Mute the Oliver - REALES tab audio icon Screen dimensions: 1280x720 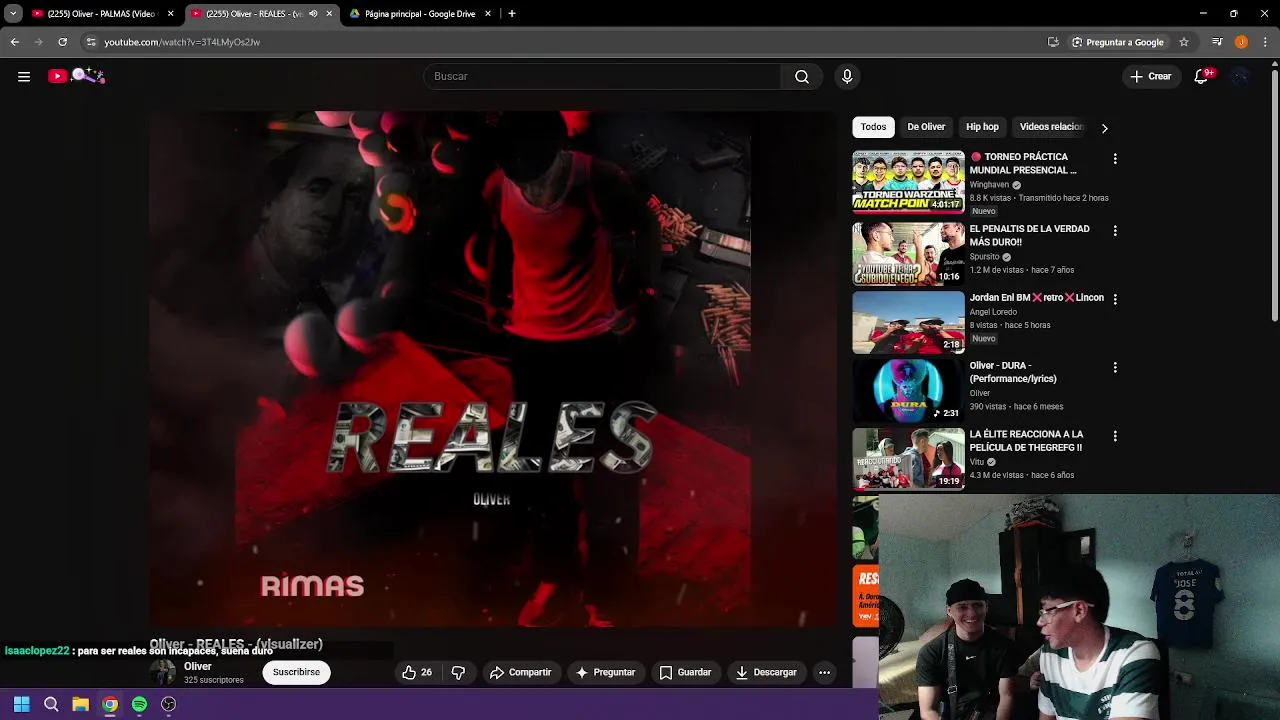[313, 14]
